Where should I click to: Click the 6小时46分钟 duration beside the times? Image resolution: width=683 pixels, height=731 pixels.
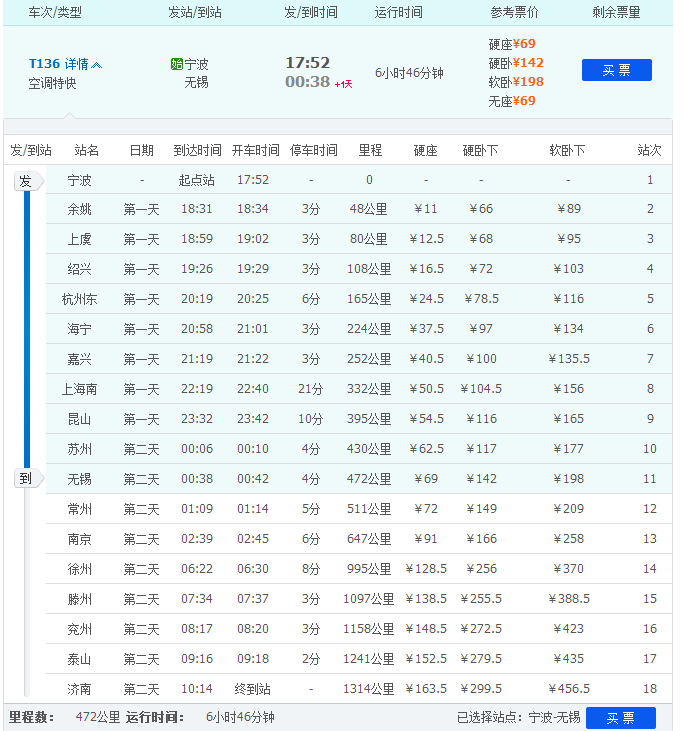[409, 73]
